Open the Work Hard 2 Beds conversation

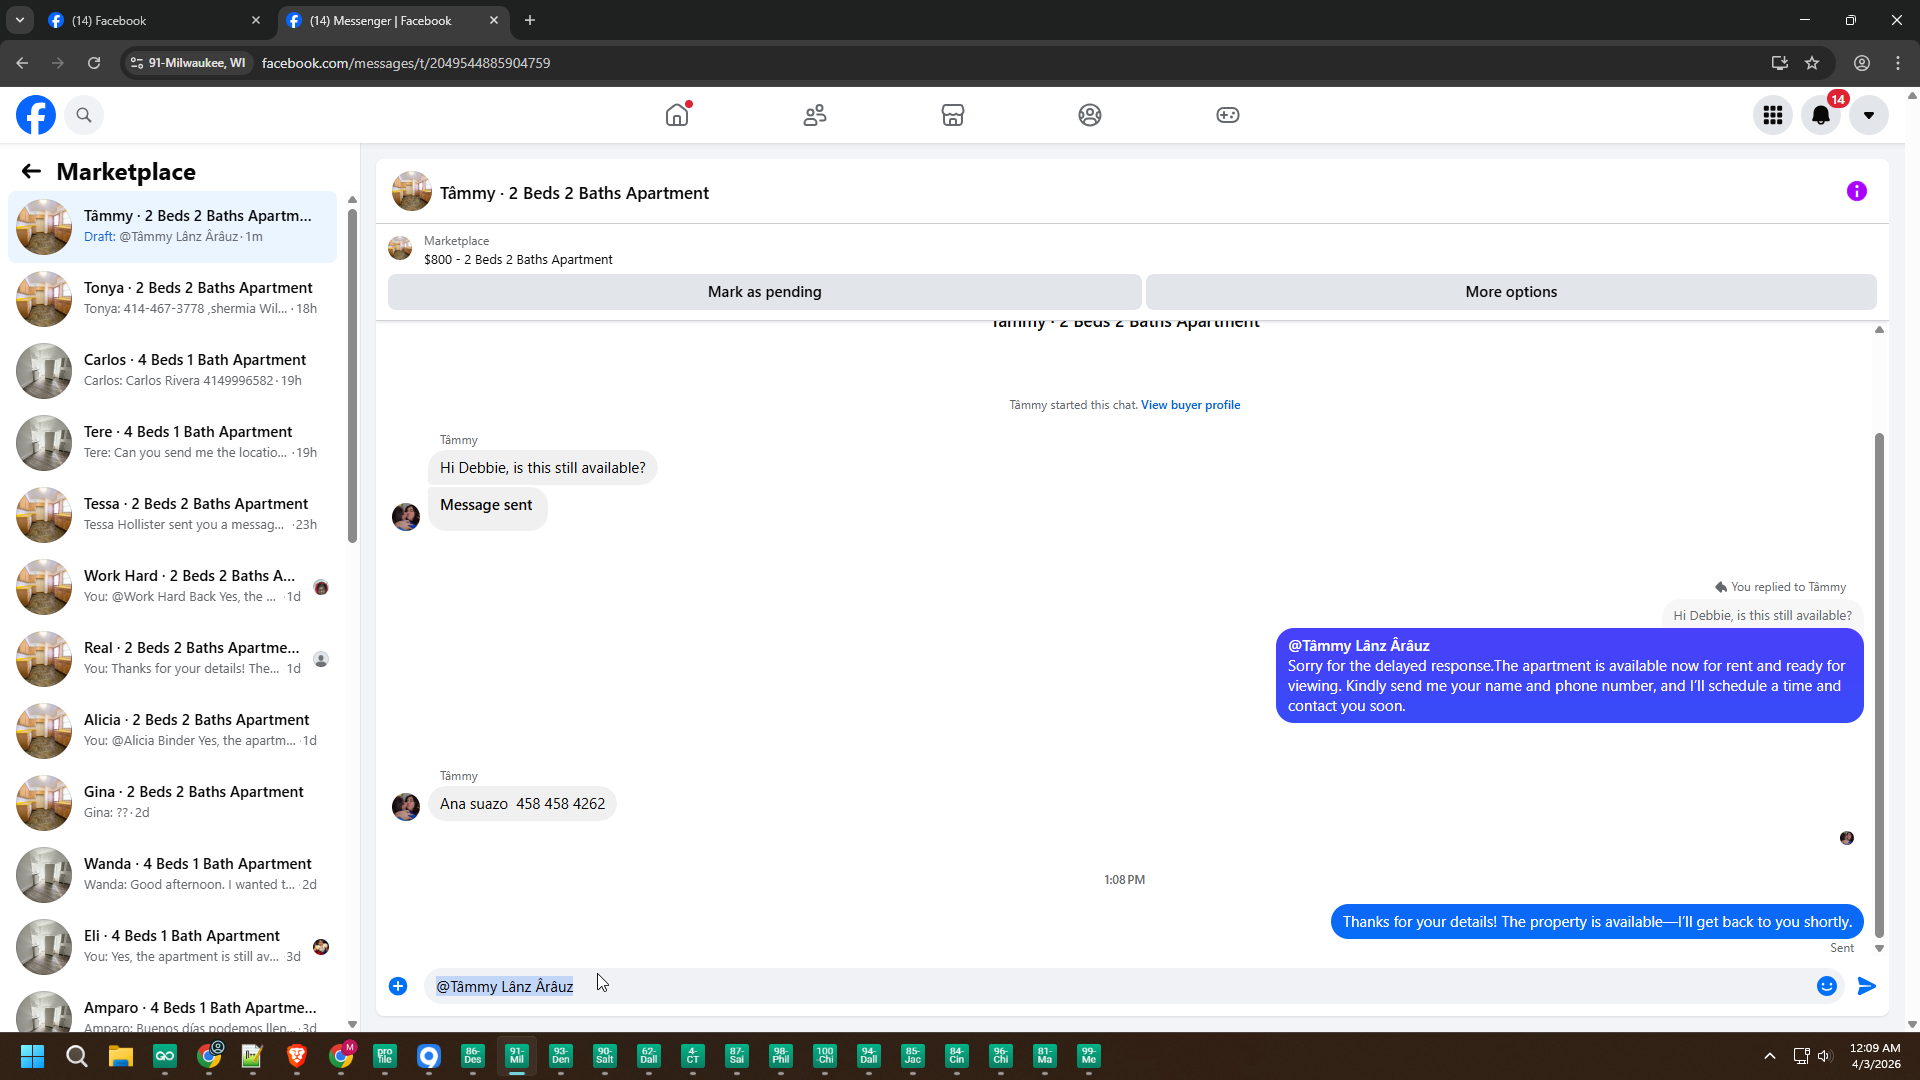point(172,587)
